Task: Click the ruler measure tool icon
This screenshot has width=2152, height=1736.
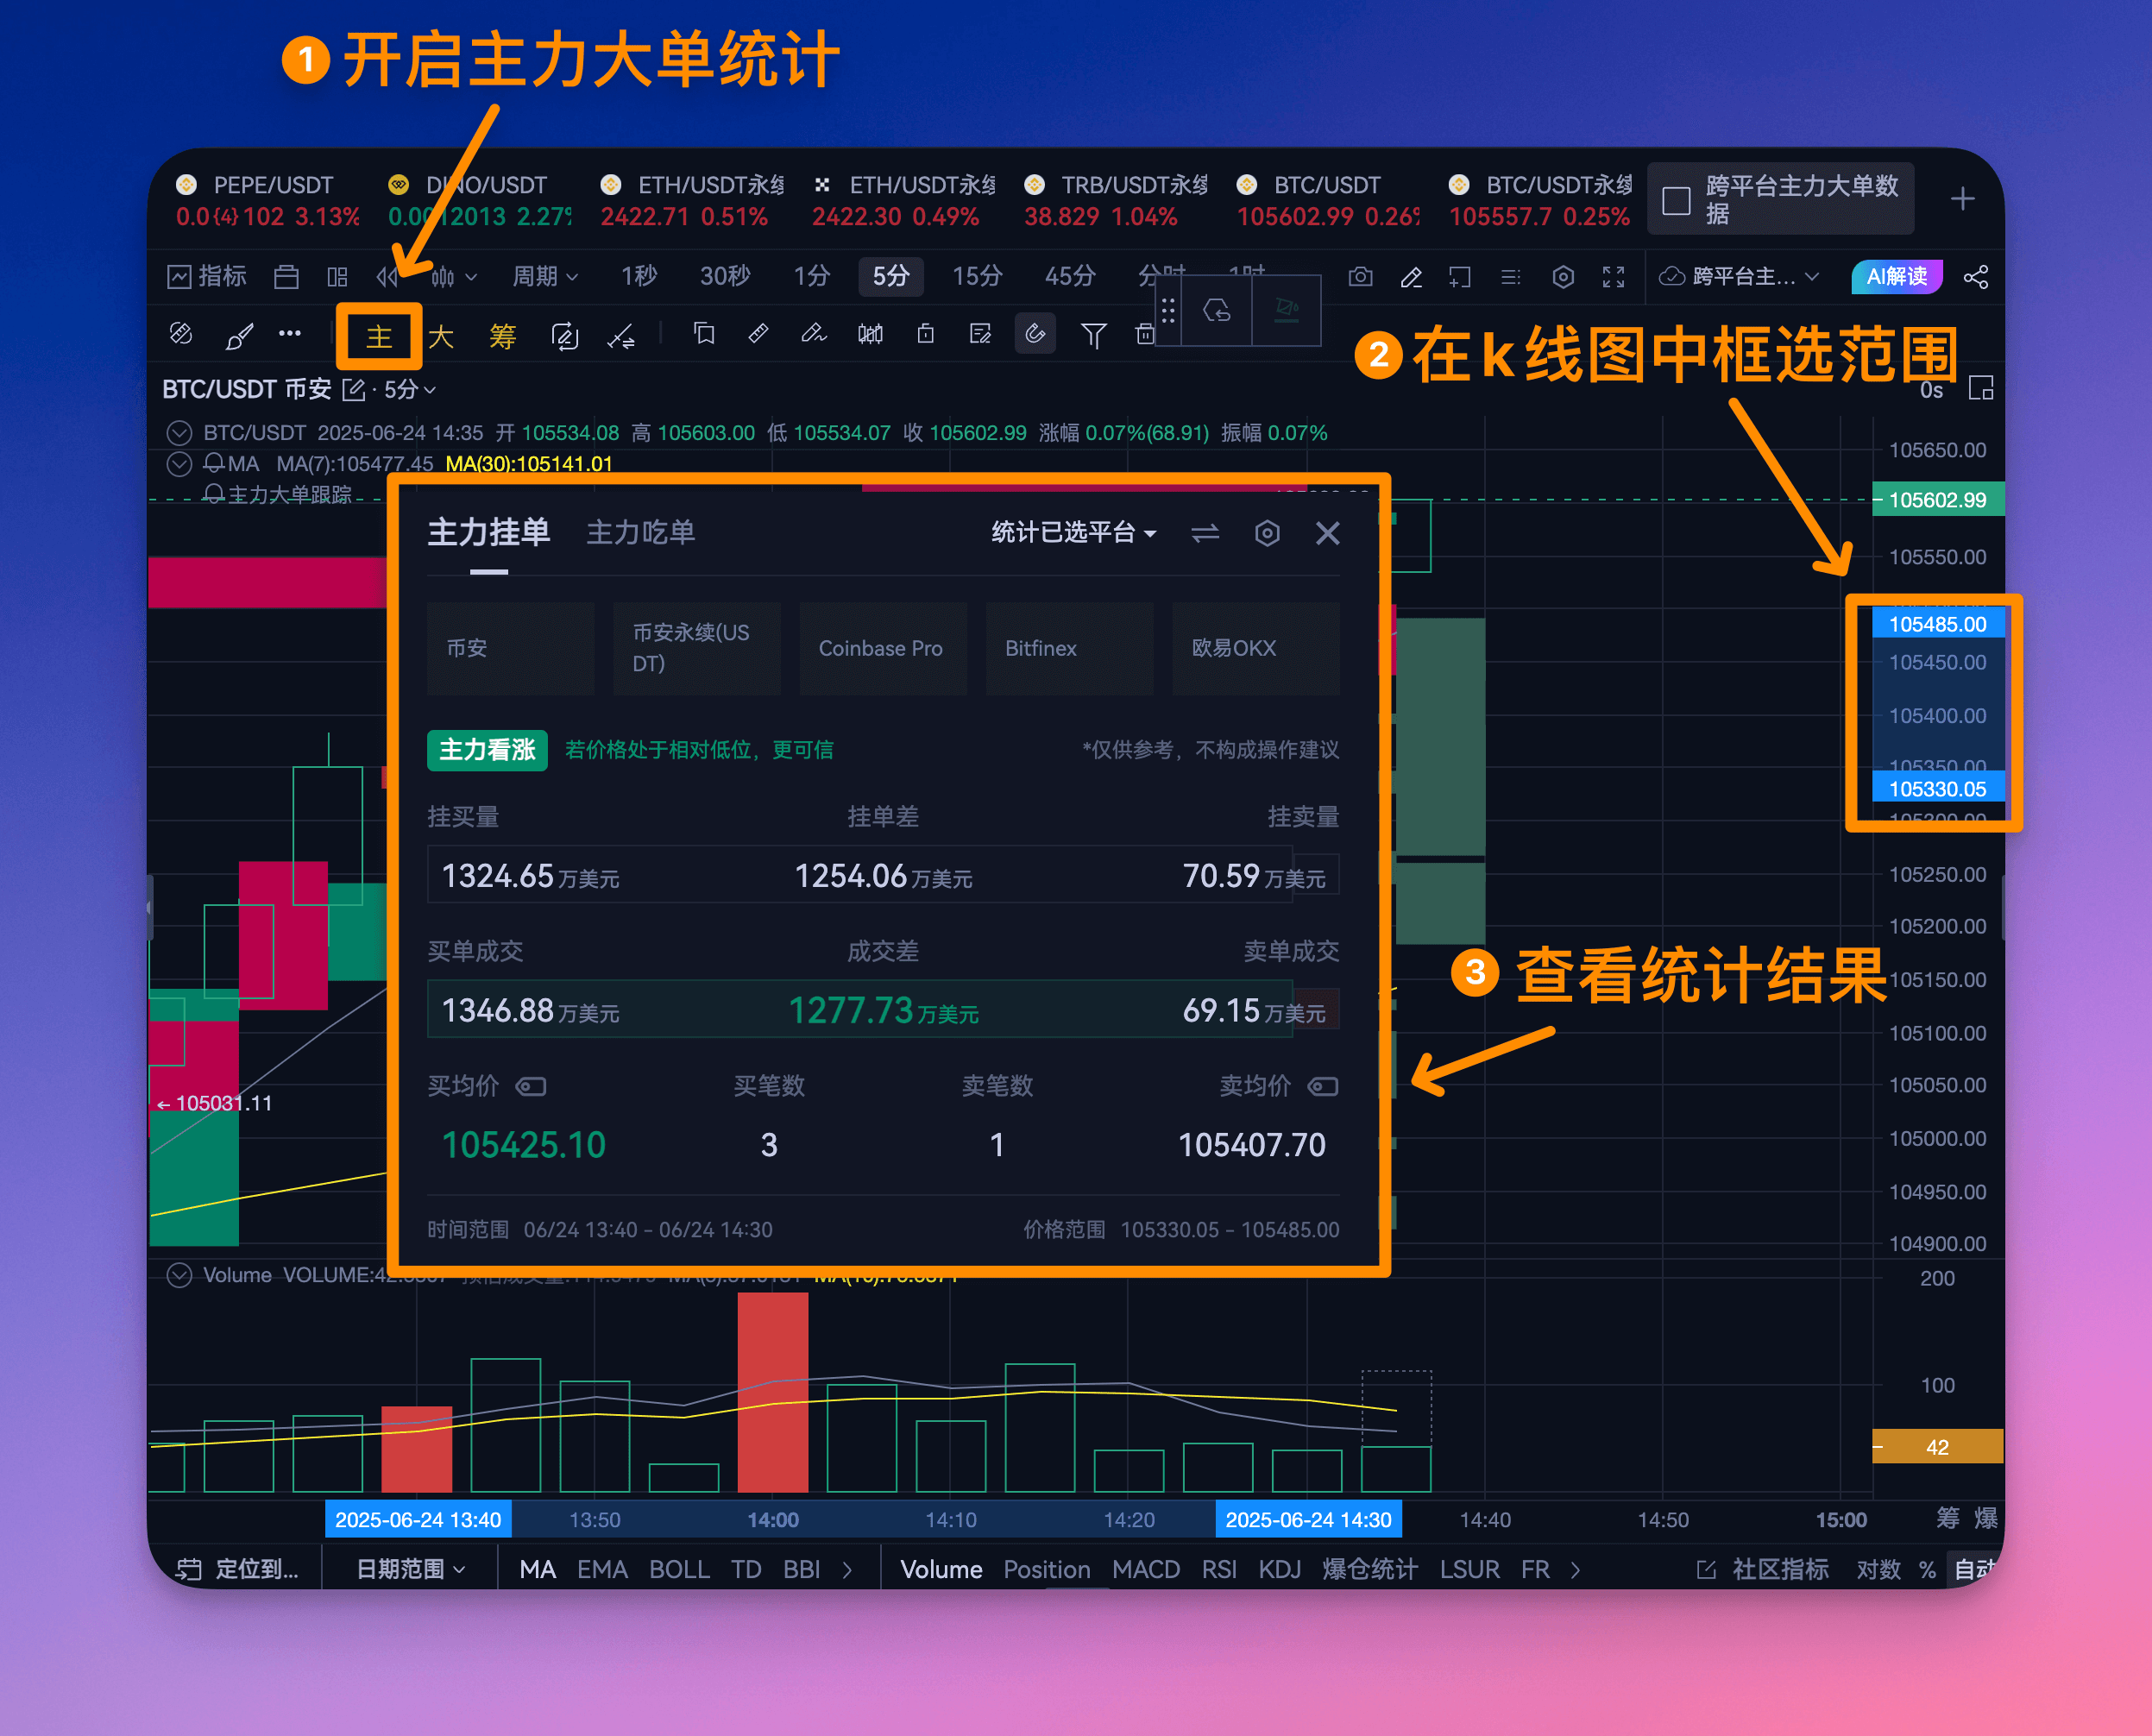Action: tap(759, 334)
